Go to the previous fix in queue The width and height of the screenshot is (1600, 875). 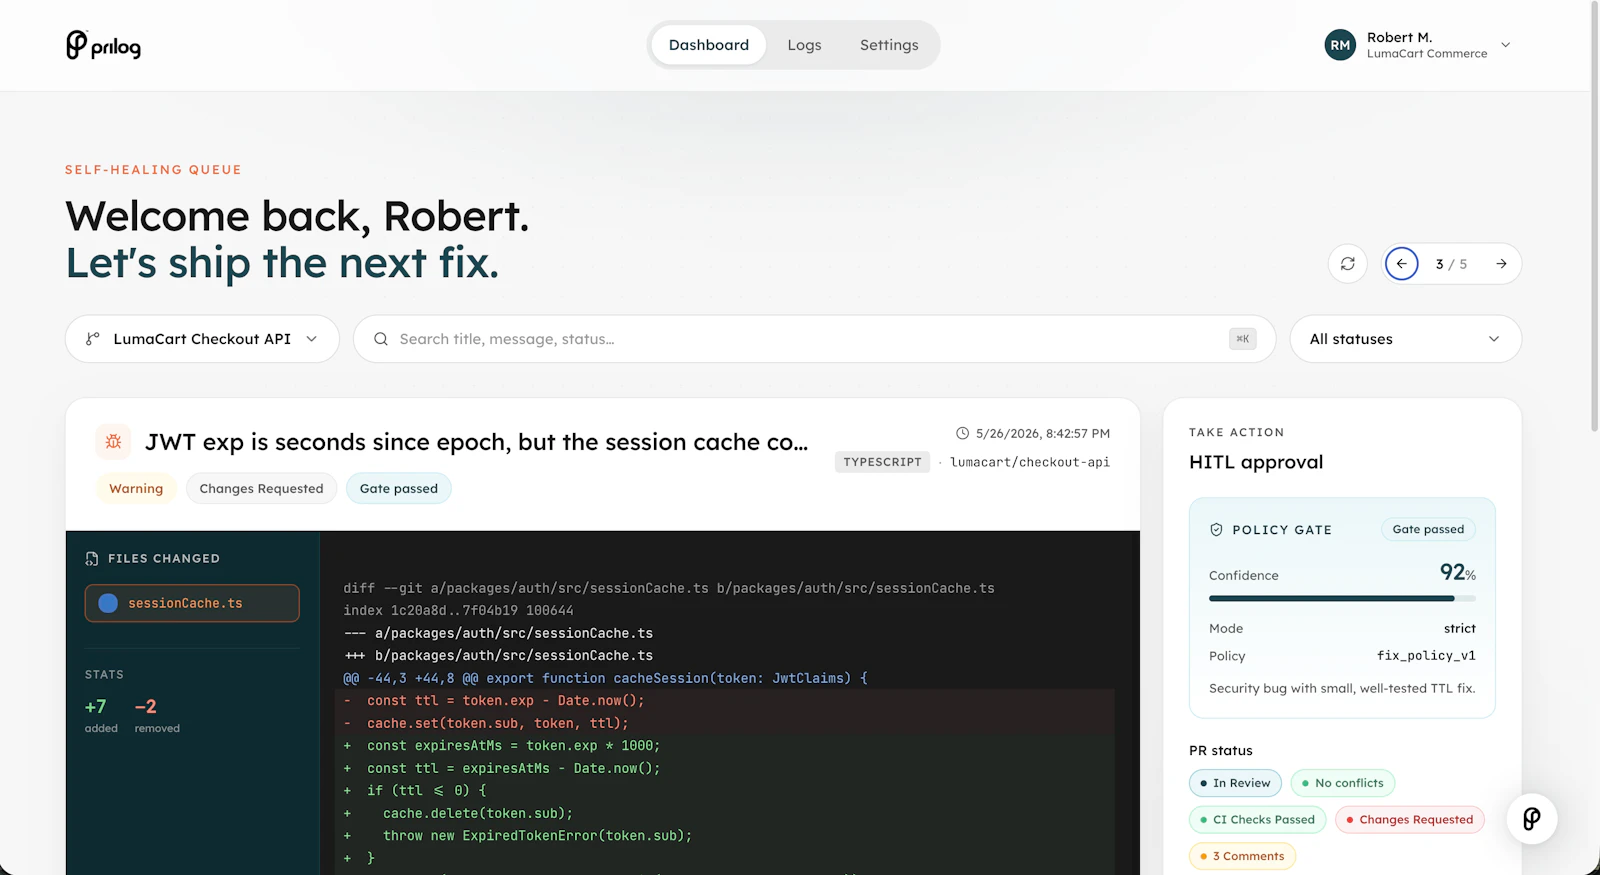point(1402,264)
